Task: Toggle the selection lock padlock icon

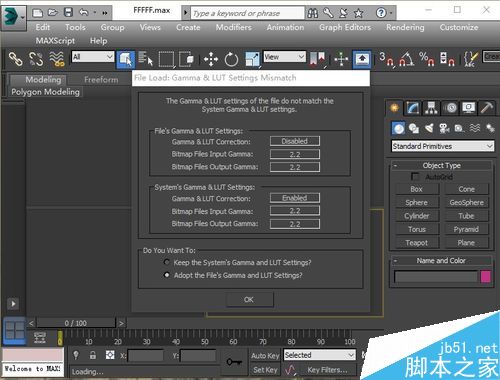Action: point(93,355)
